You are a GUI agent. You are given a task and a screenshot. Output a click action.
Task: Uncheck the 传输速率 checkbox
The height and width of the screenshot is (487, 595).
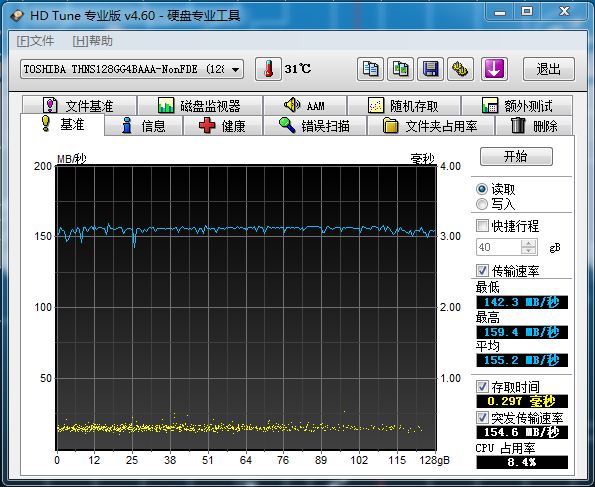pyautogui.click(x=482, y=270)
